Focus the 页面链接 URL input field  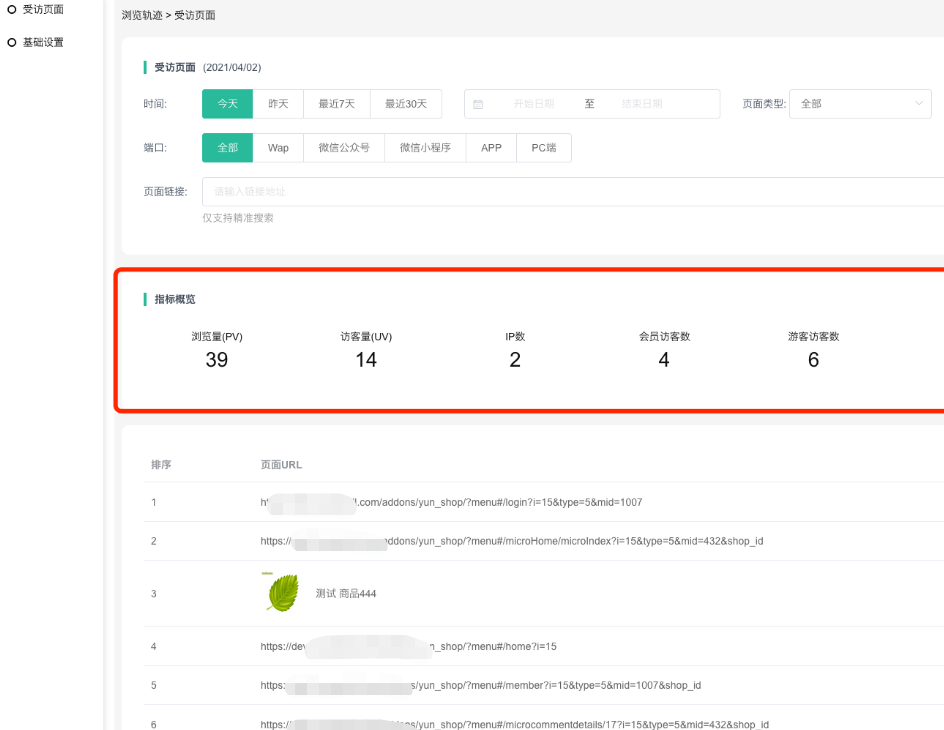coord(570,191)
